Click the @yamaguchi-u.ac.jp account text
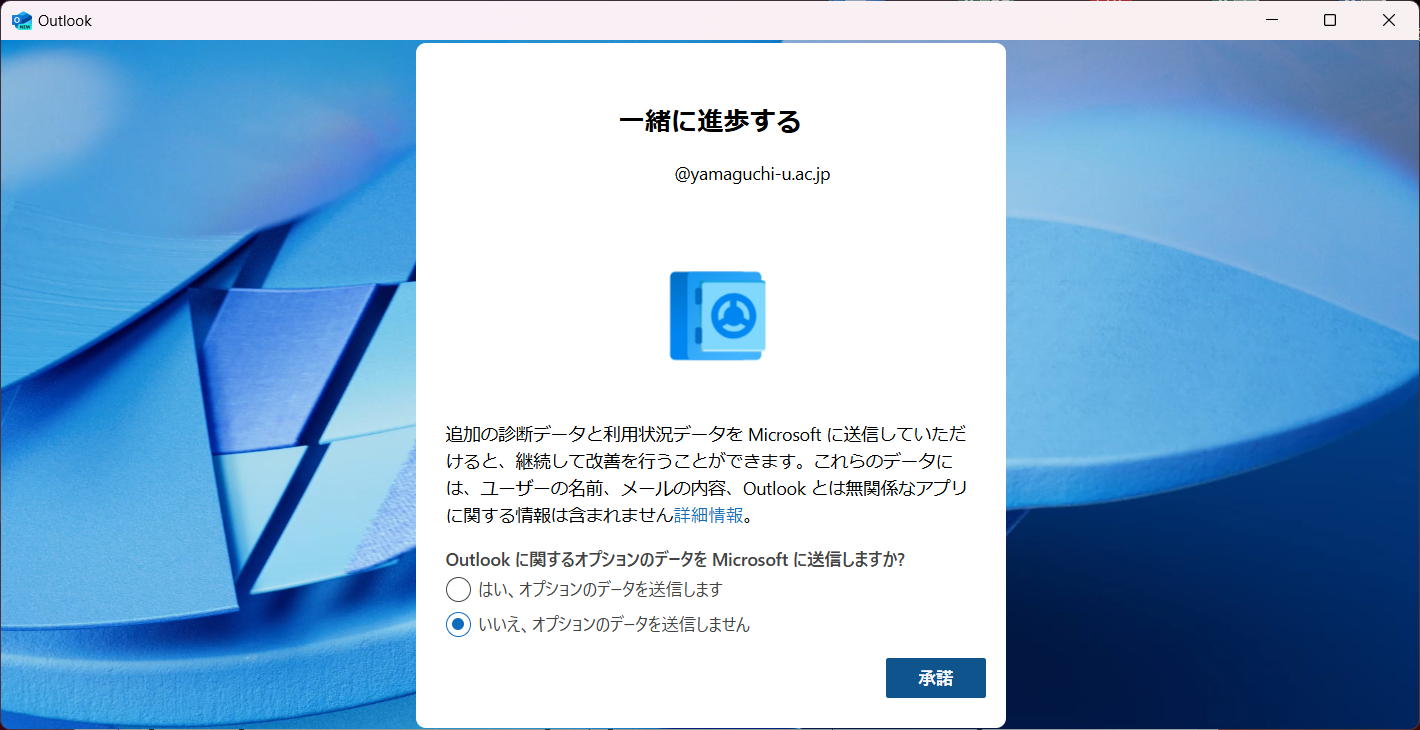Screen dimensions: 1420x730 point(752,175)
